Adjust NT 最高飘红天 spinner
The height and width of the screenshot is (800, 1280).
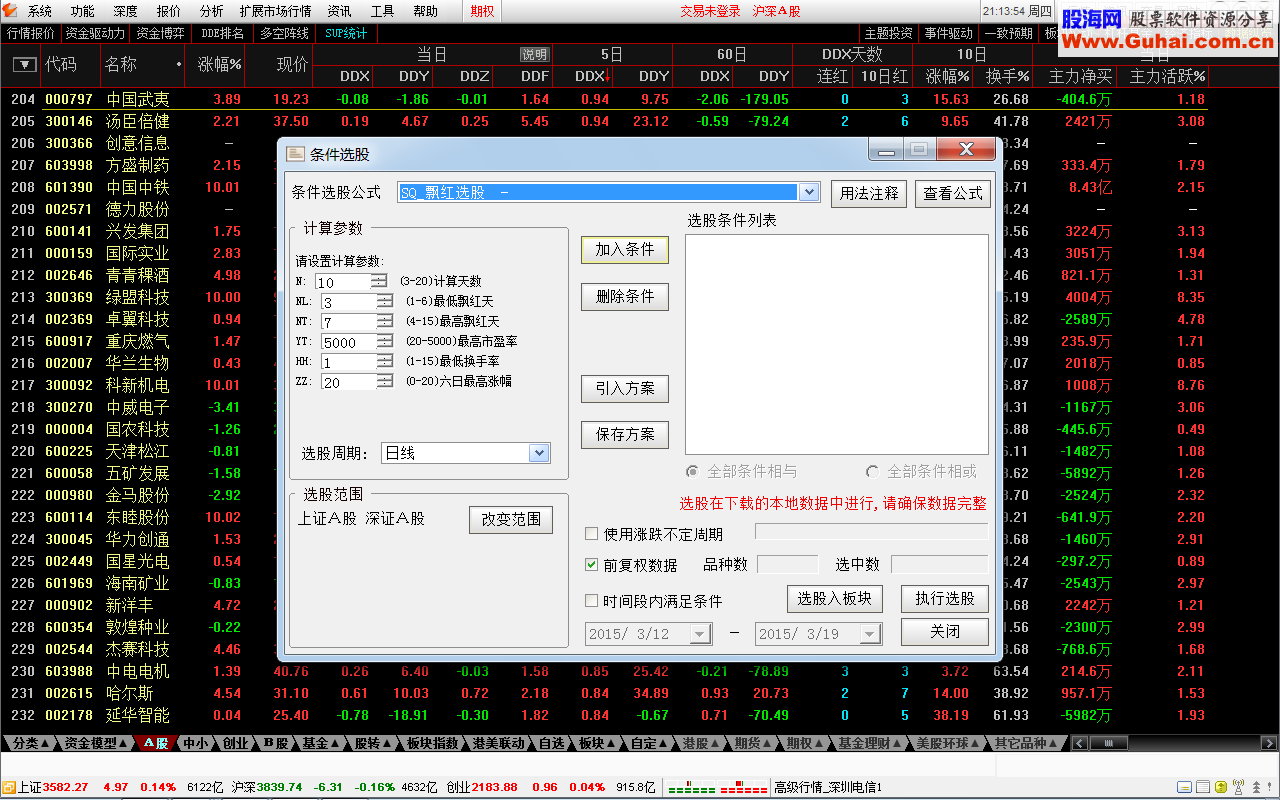click(384, 322)
